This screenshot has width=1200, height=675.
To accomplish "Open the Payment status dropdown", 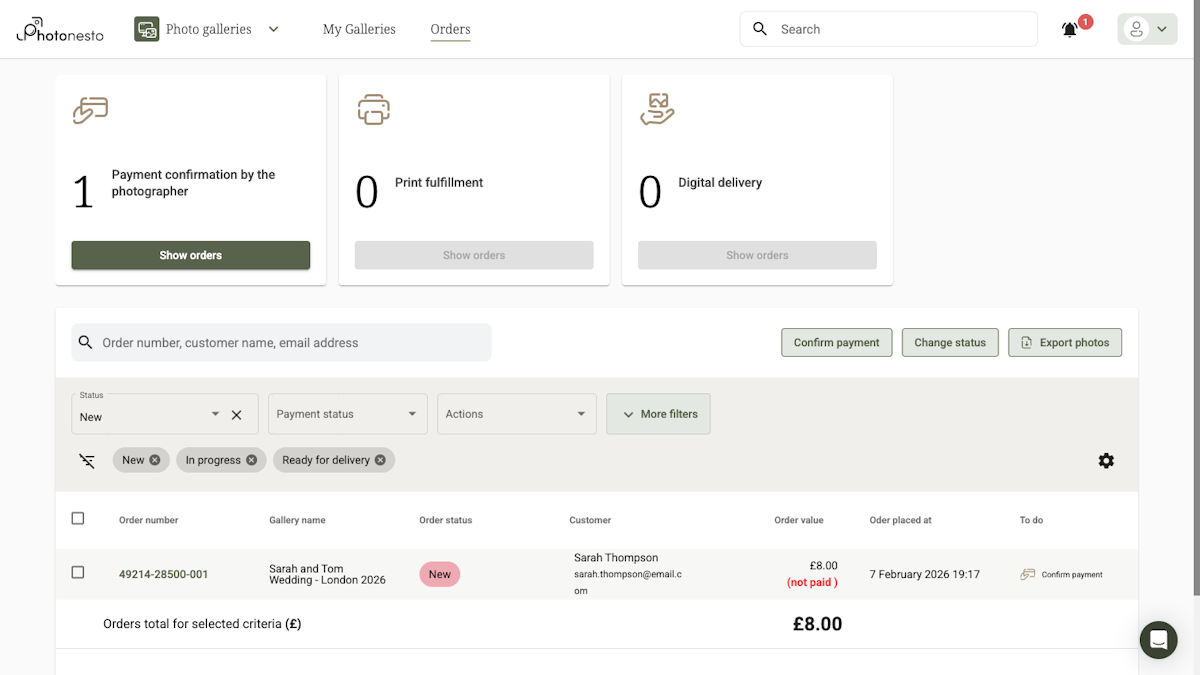I will coord(347,414).
